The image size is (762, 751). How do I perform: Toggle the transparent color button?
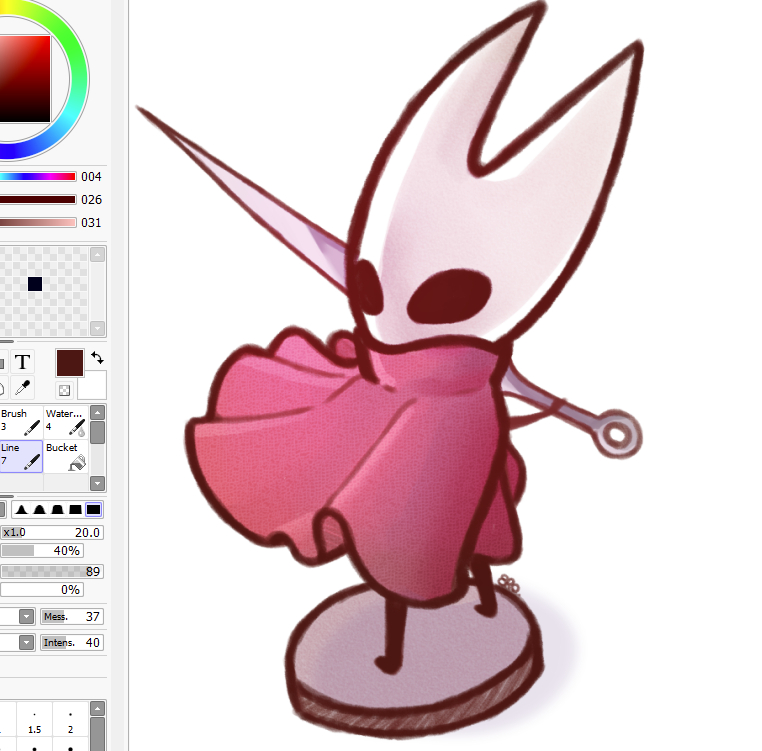(65, 389)
